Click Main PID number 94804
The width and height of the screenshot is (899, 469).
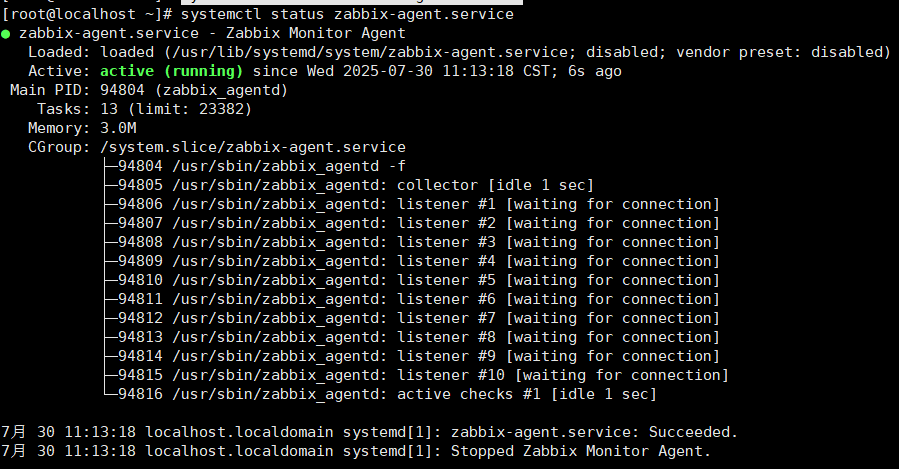[x=123, y=90]
